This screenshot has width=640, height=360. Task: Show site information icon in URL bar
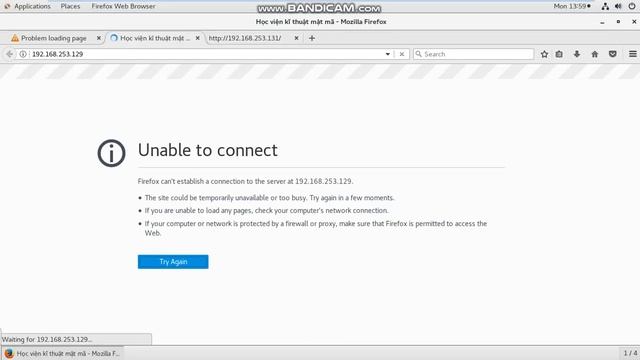[23, 54]
